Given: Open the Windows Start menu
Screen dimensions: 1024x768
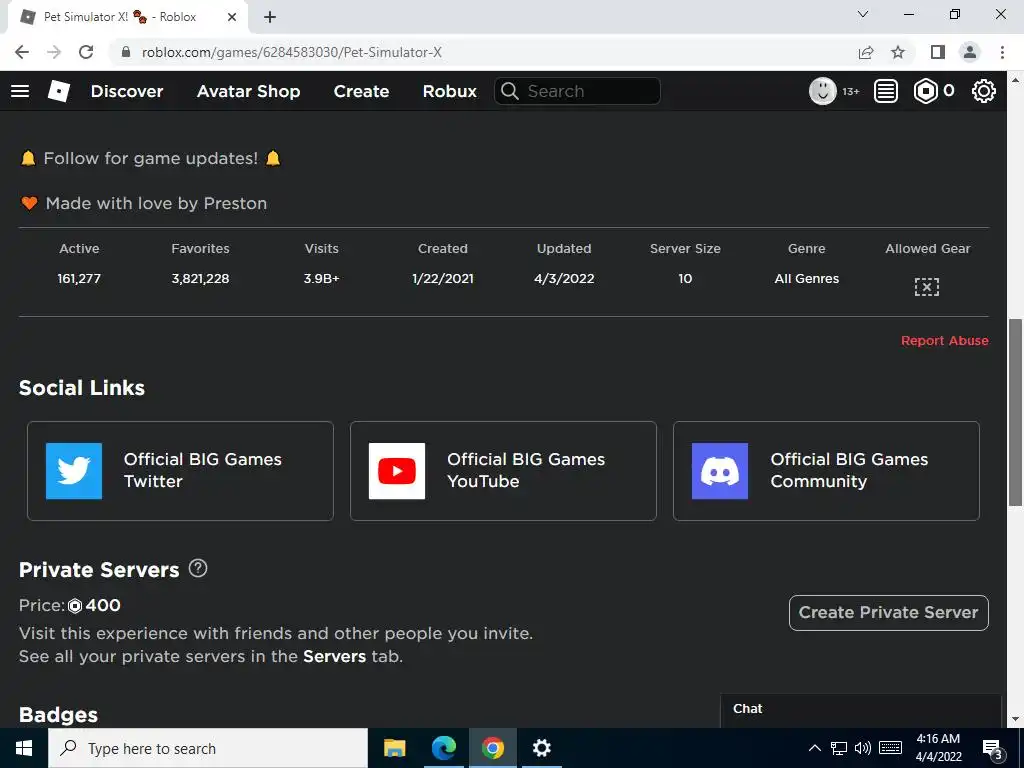Looking at the screenshot, I should click(24, 748).
